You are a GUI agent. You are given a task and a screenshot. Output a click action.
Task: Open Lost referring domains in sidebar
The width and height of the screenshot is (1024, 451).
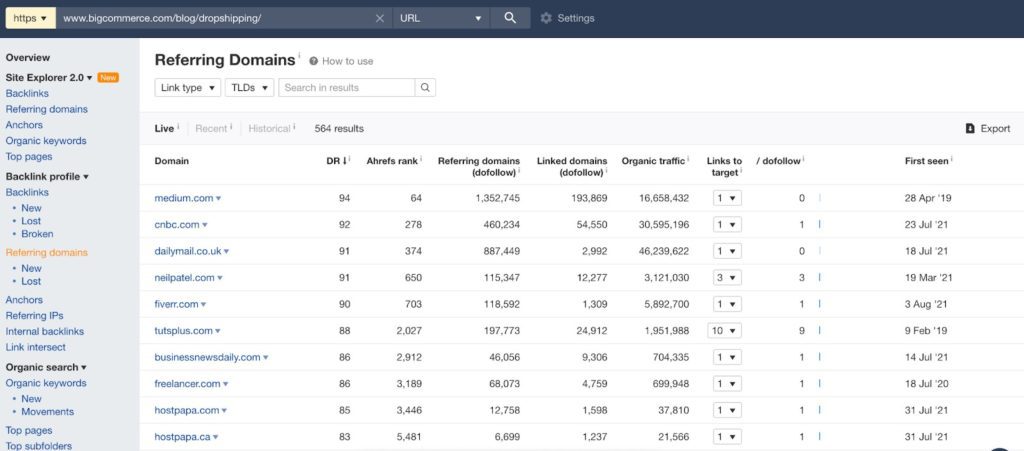click(x=31, y=281)
